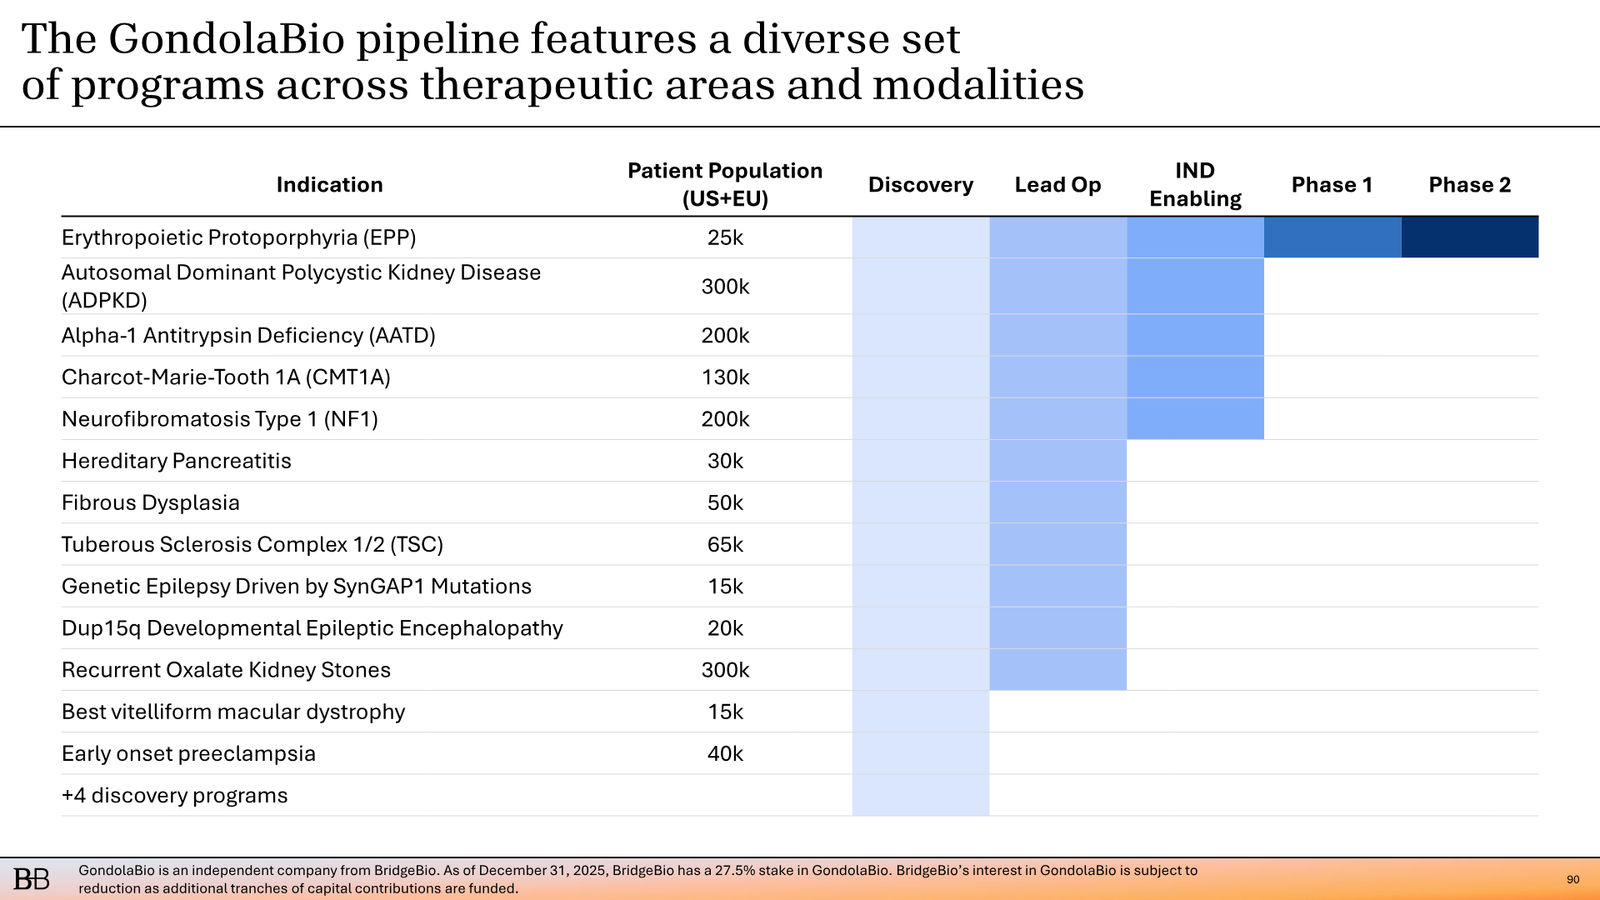This screenshot has height=900, width=1600.
Task: Click the dark navy Phase 2 bar for EPP
Action: click(1470, 238)
